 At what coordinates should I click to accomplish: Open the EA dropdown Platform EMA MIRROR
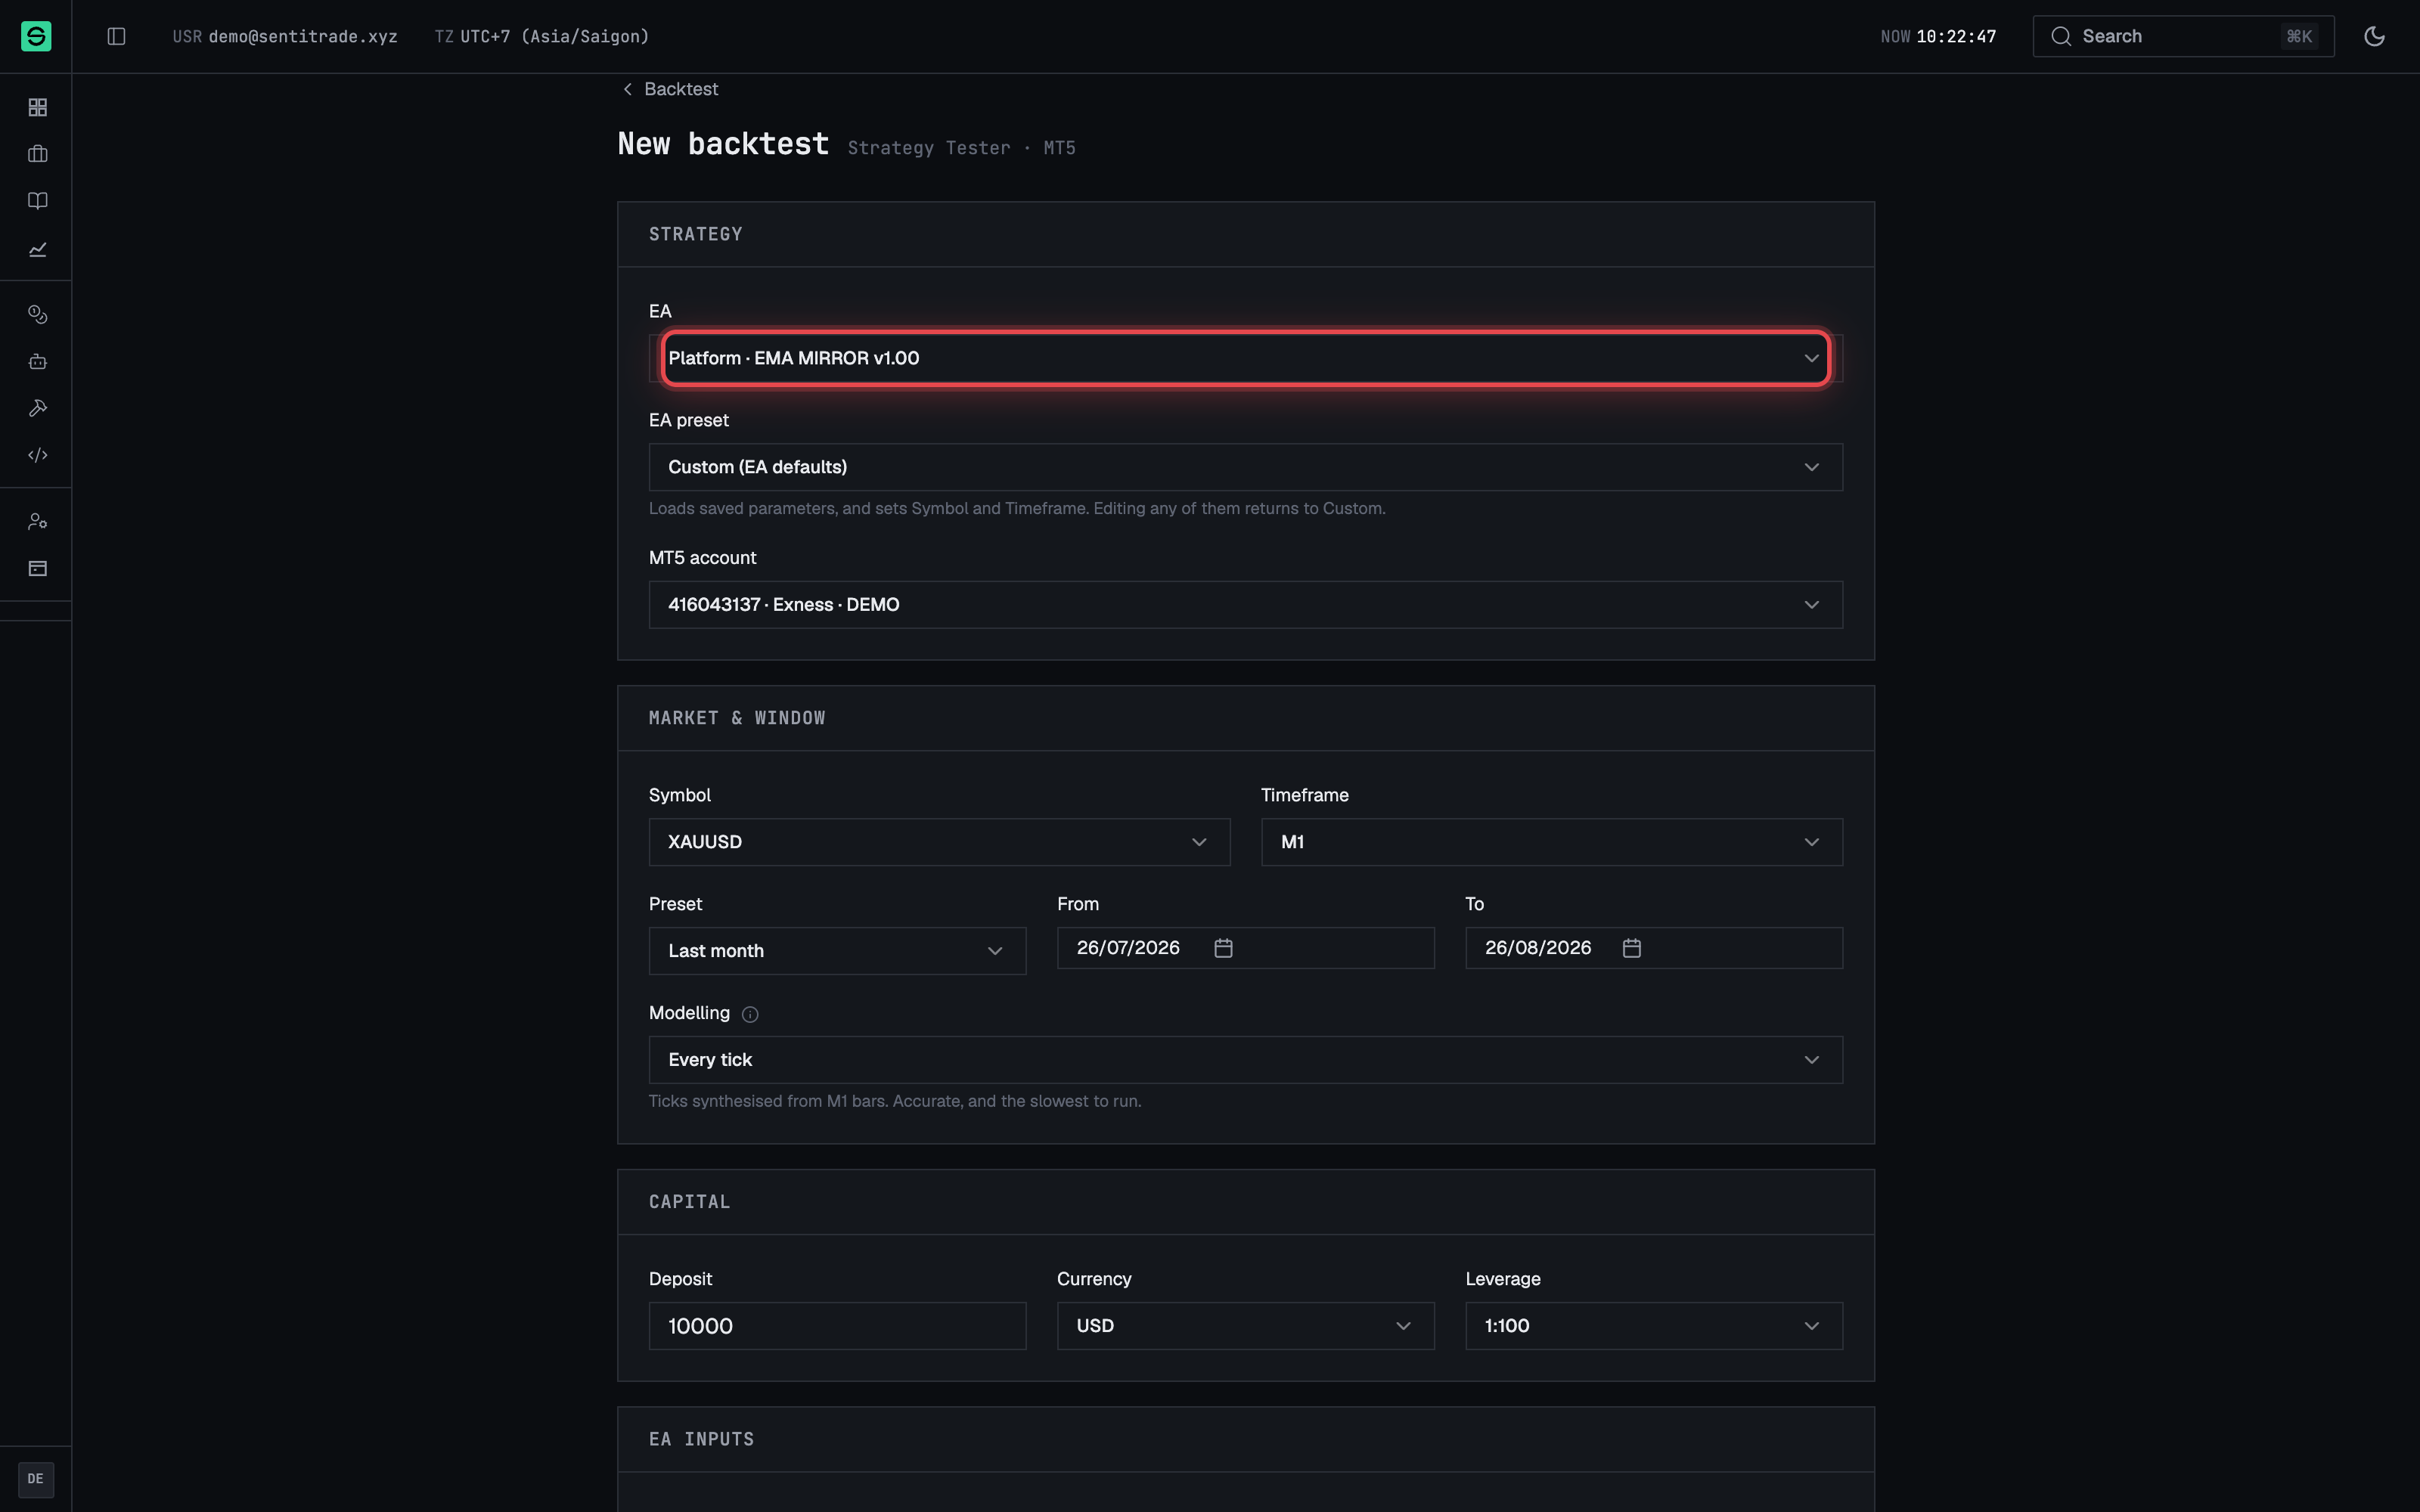pyautogui.click(x=1246, y=358)
